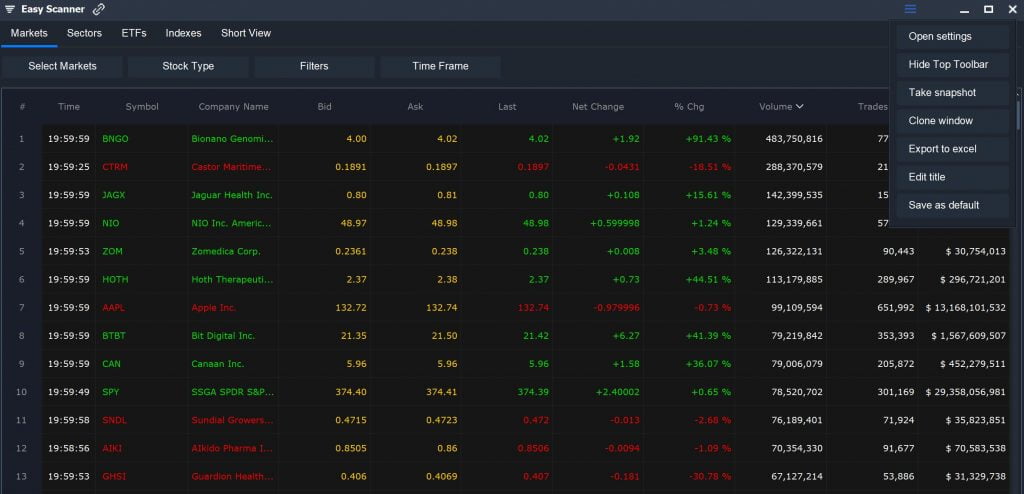Sort by the Volume column header
Viewport: 1024px width, 494px height.
(775, 107)
